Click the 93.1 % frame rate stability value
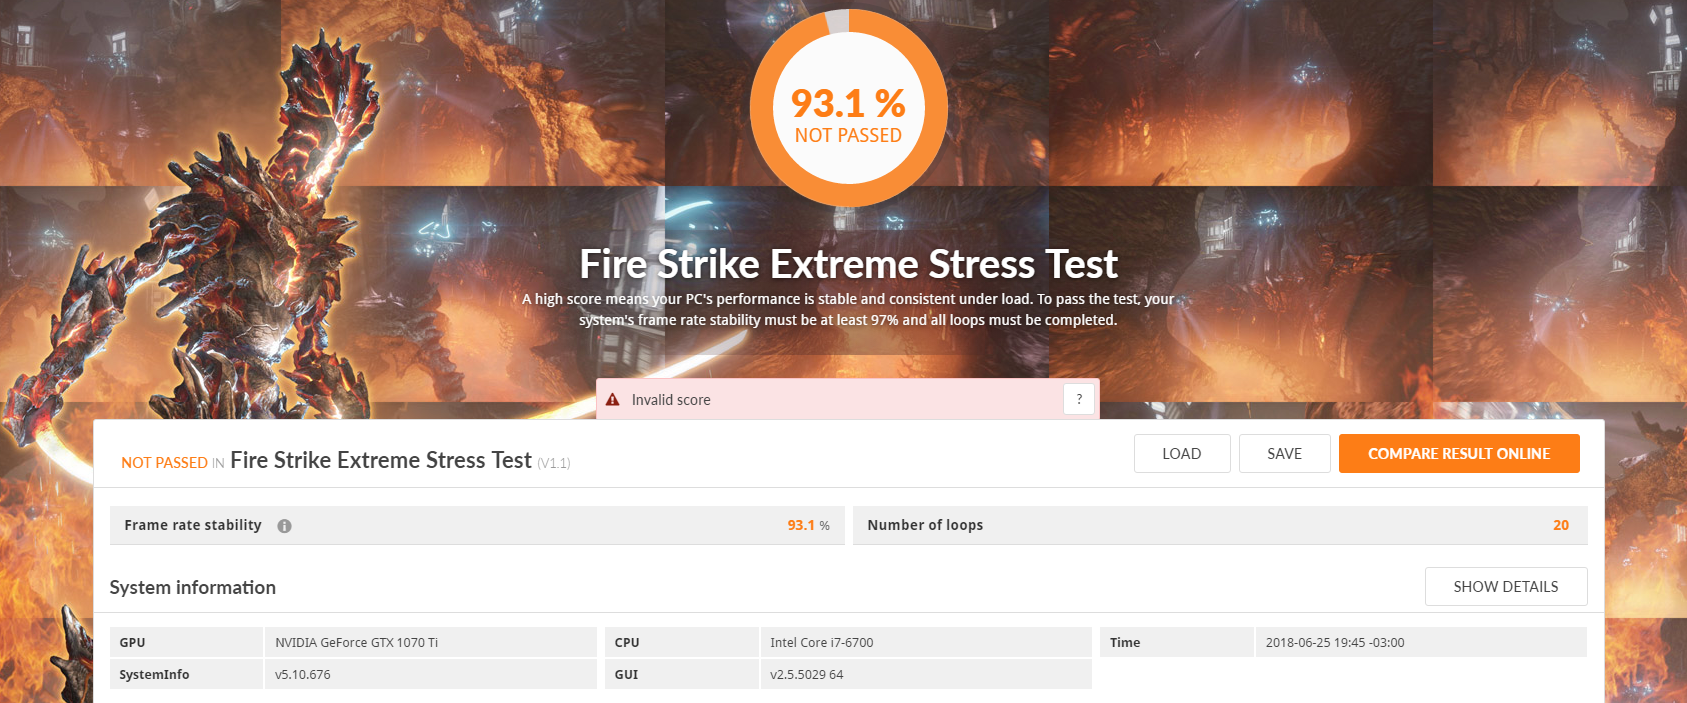The height and width of the screenshot is (703, 1687). coord(808,525)
